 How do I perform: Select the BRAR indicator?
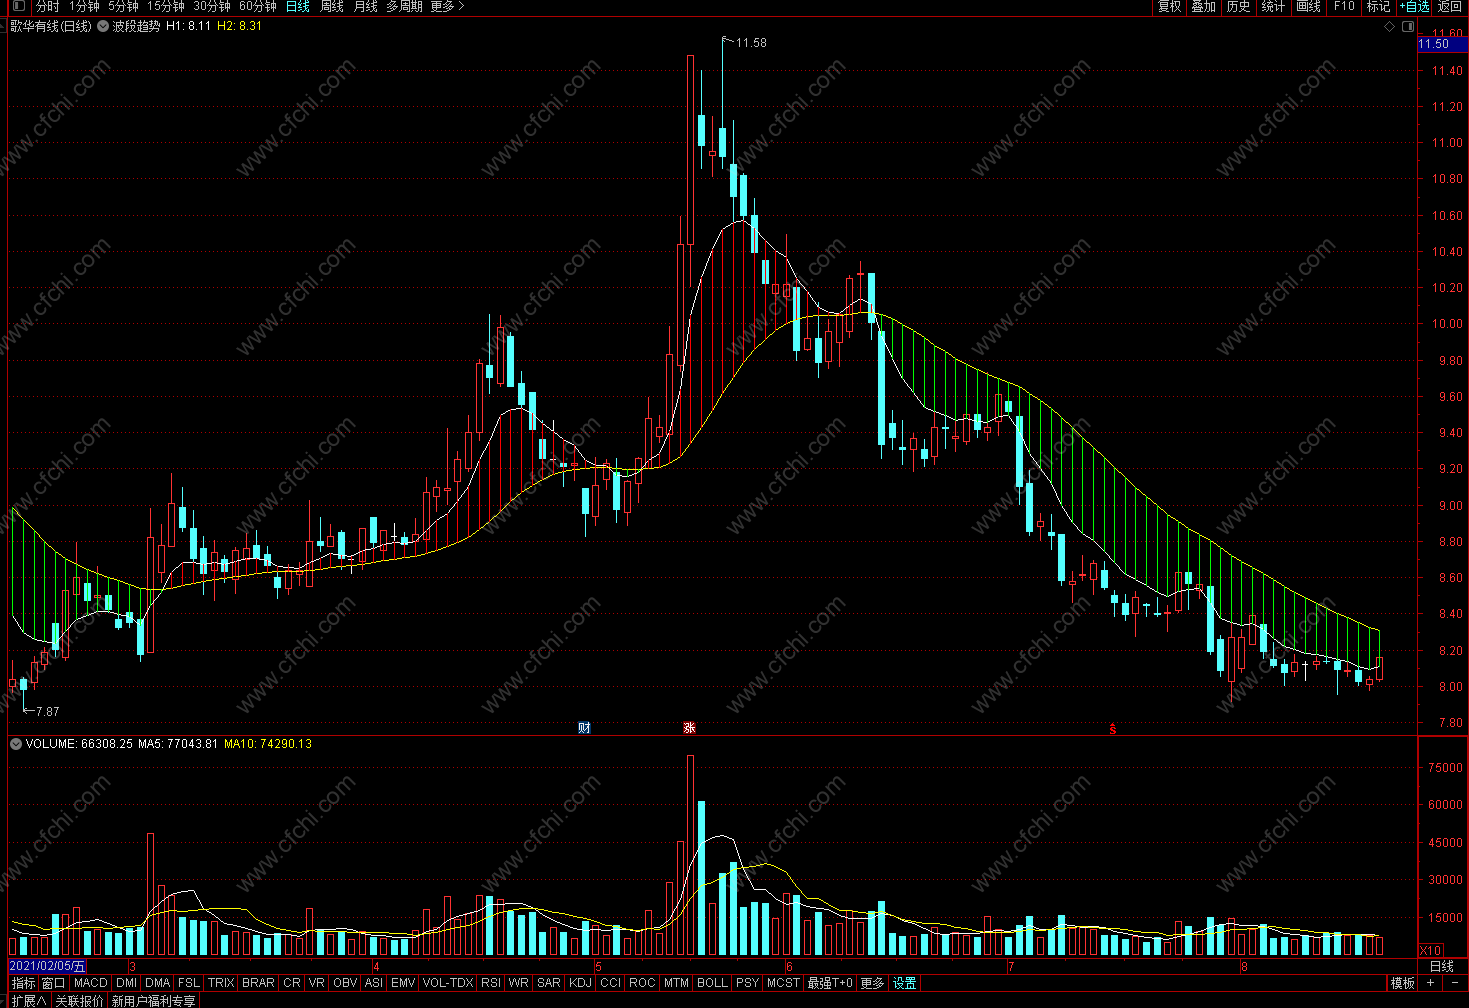click(x=258, y=983)
